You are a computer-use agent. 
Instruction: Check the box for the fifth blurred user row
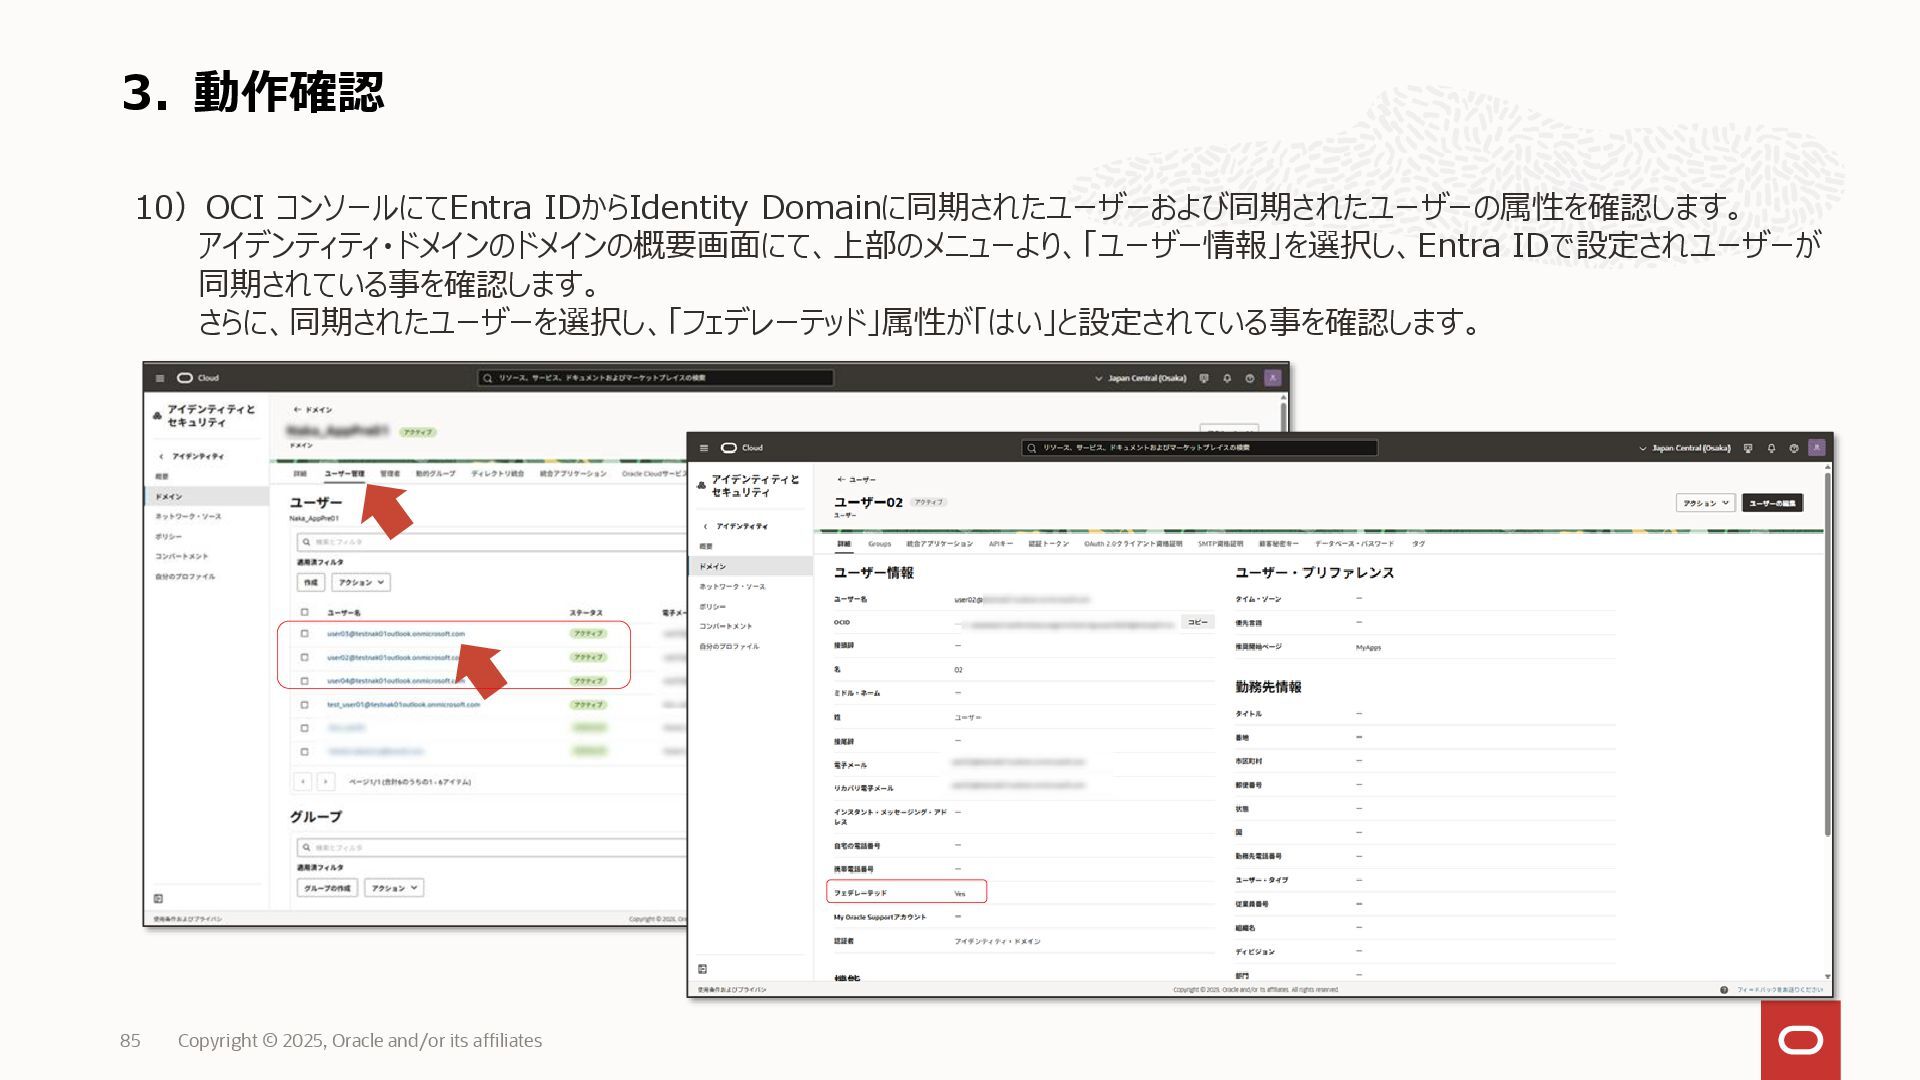305,728
